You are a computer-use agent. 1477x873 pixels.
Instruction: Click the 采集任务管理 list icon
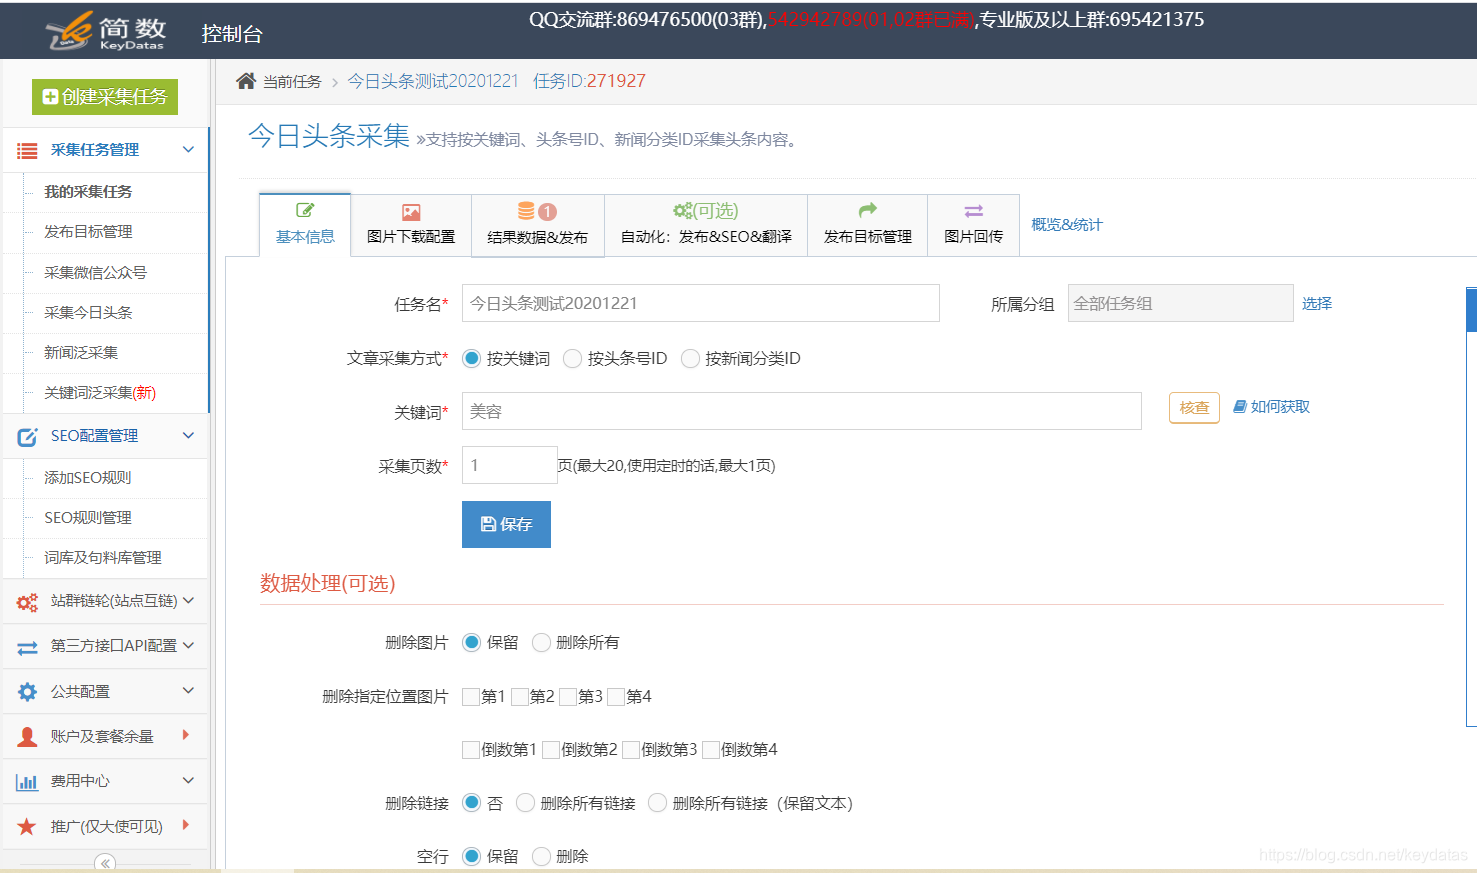pyautogui.click(x=27, y=150)
